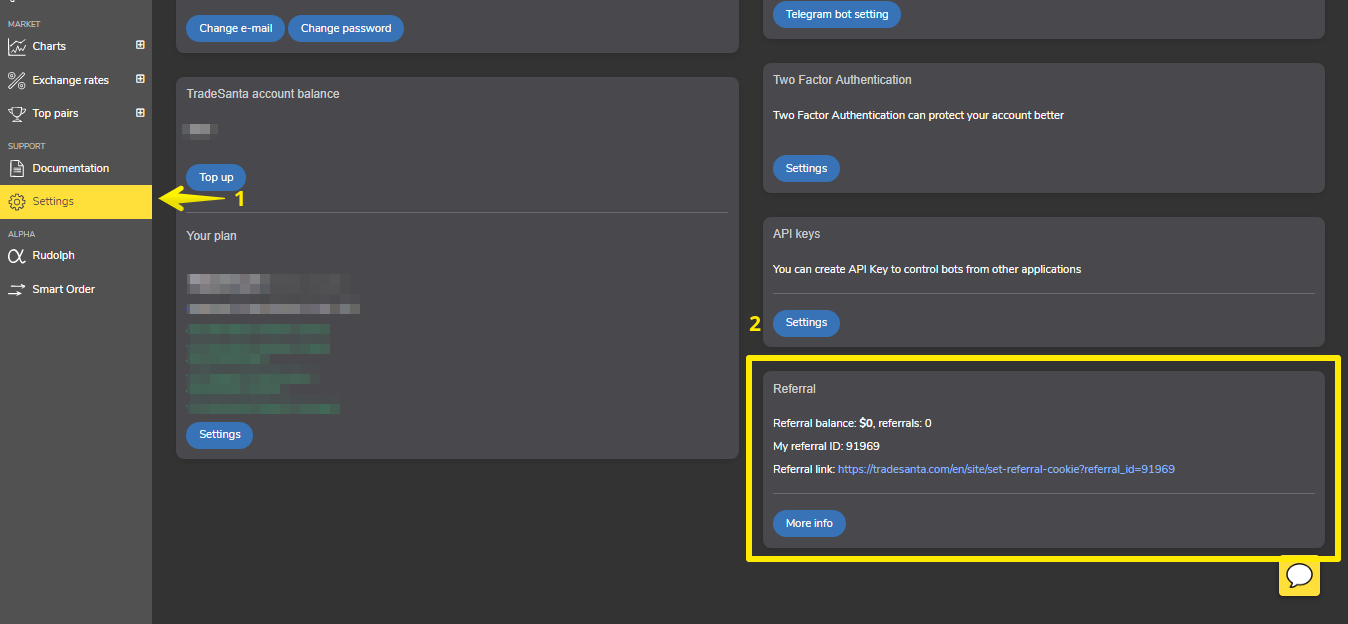Click the 'Referral' card title
Viewport: 1348px width, 624px height.
[795, 388]
